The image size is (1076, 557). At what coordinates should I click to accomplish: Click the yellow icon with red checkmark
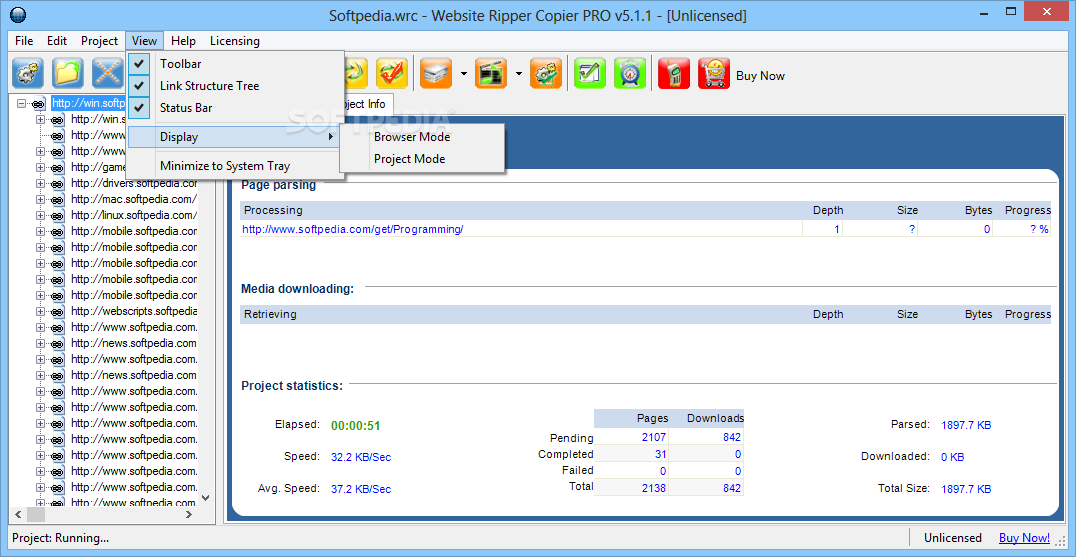[x=392, y=73]
